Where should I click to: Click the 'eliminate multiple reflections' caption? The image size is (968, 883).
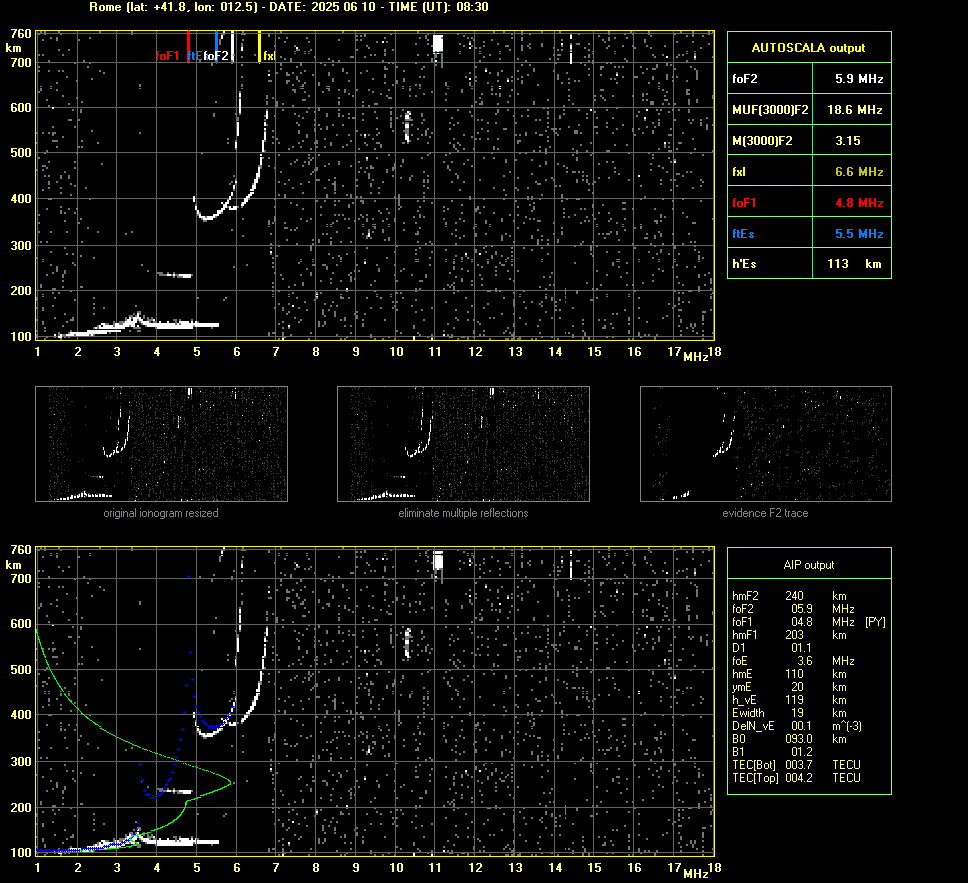[463, 513]
